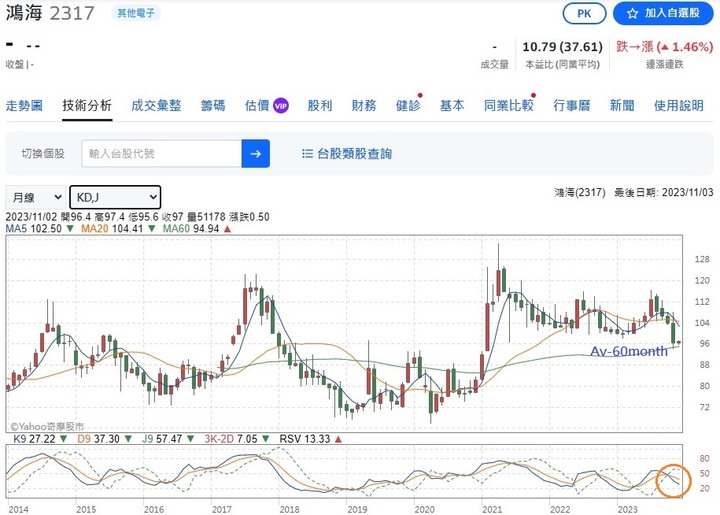
Task: Open the 籌碼 tab
Action: click(x=213, y=106)
